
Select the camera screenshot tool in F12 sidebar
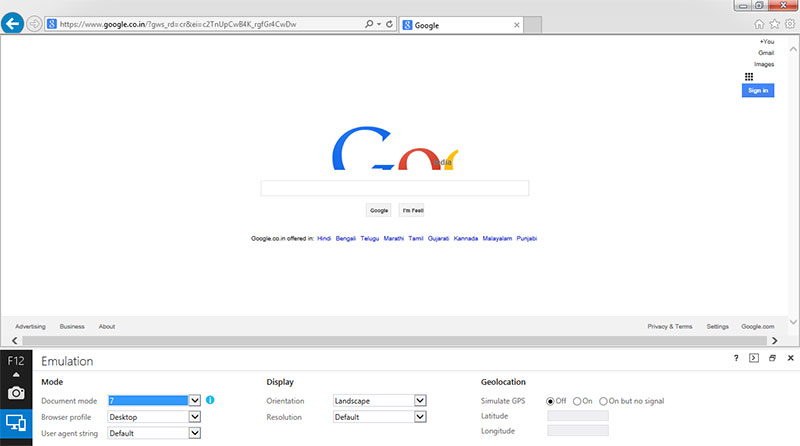16,393
